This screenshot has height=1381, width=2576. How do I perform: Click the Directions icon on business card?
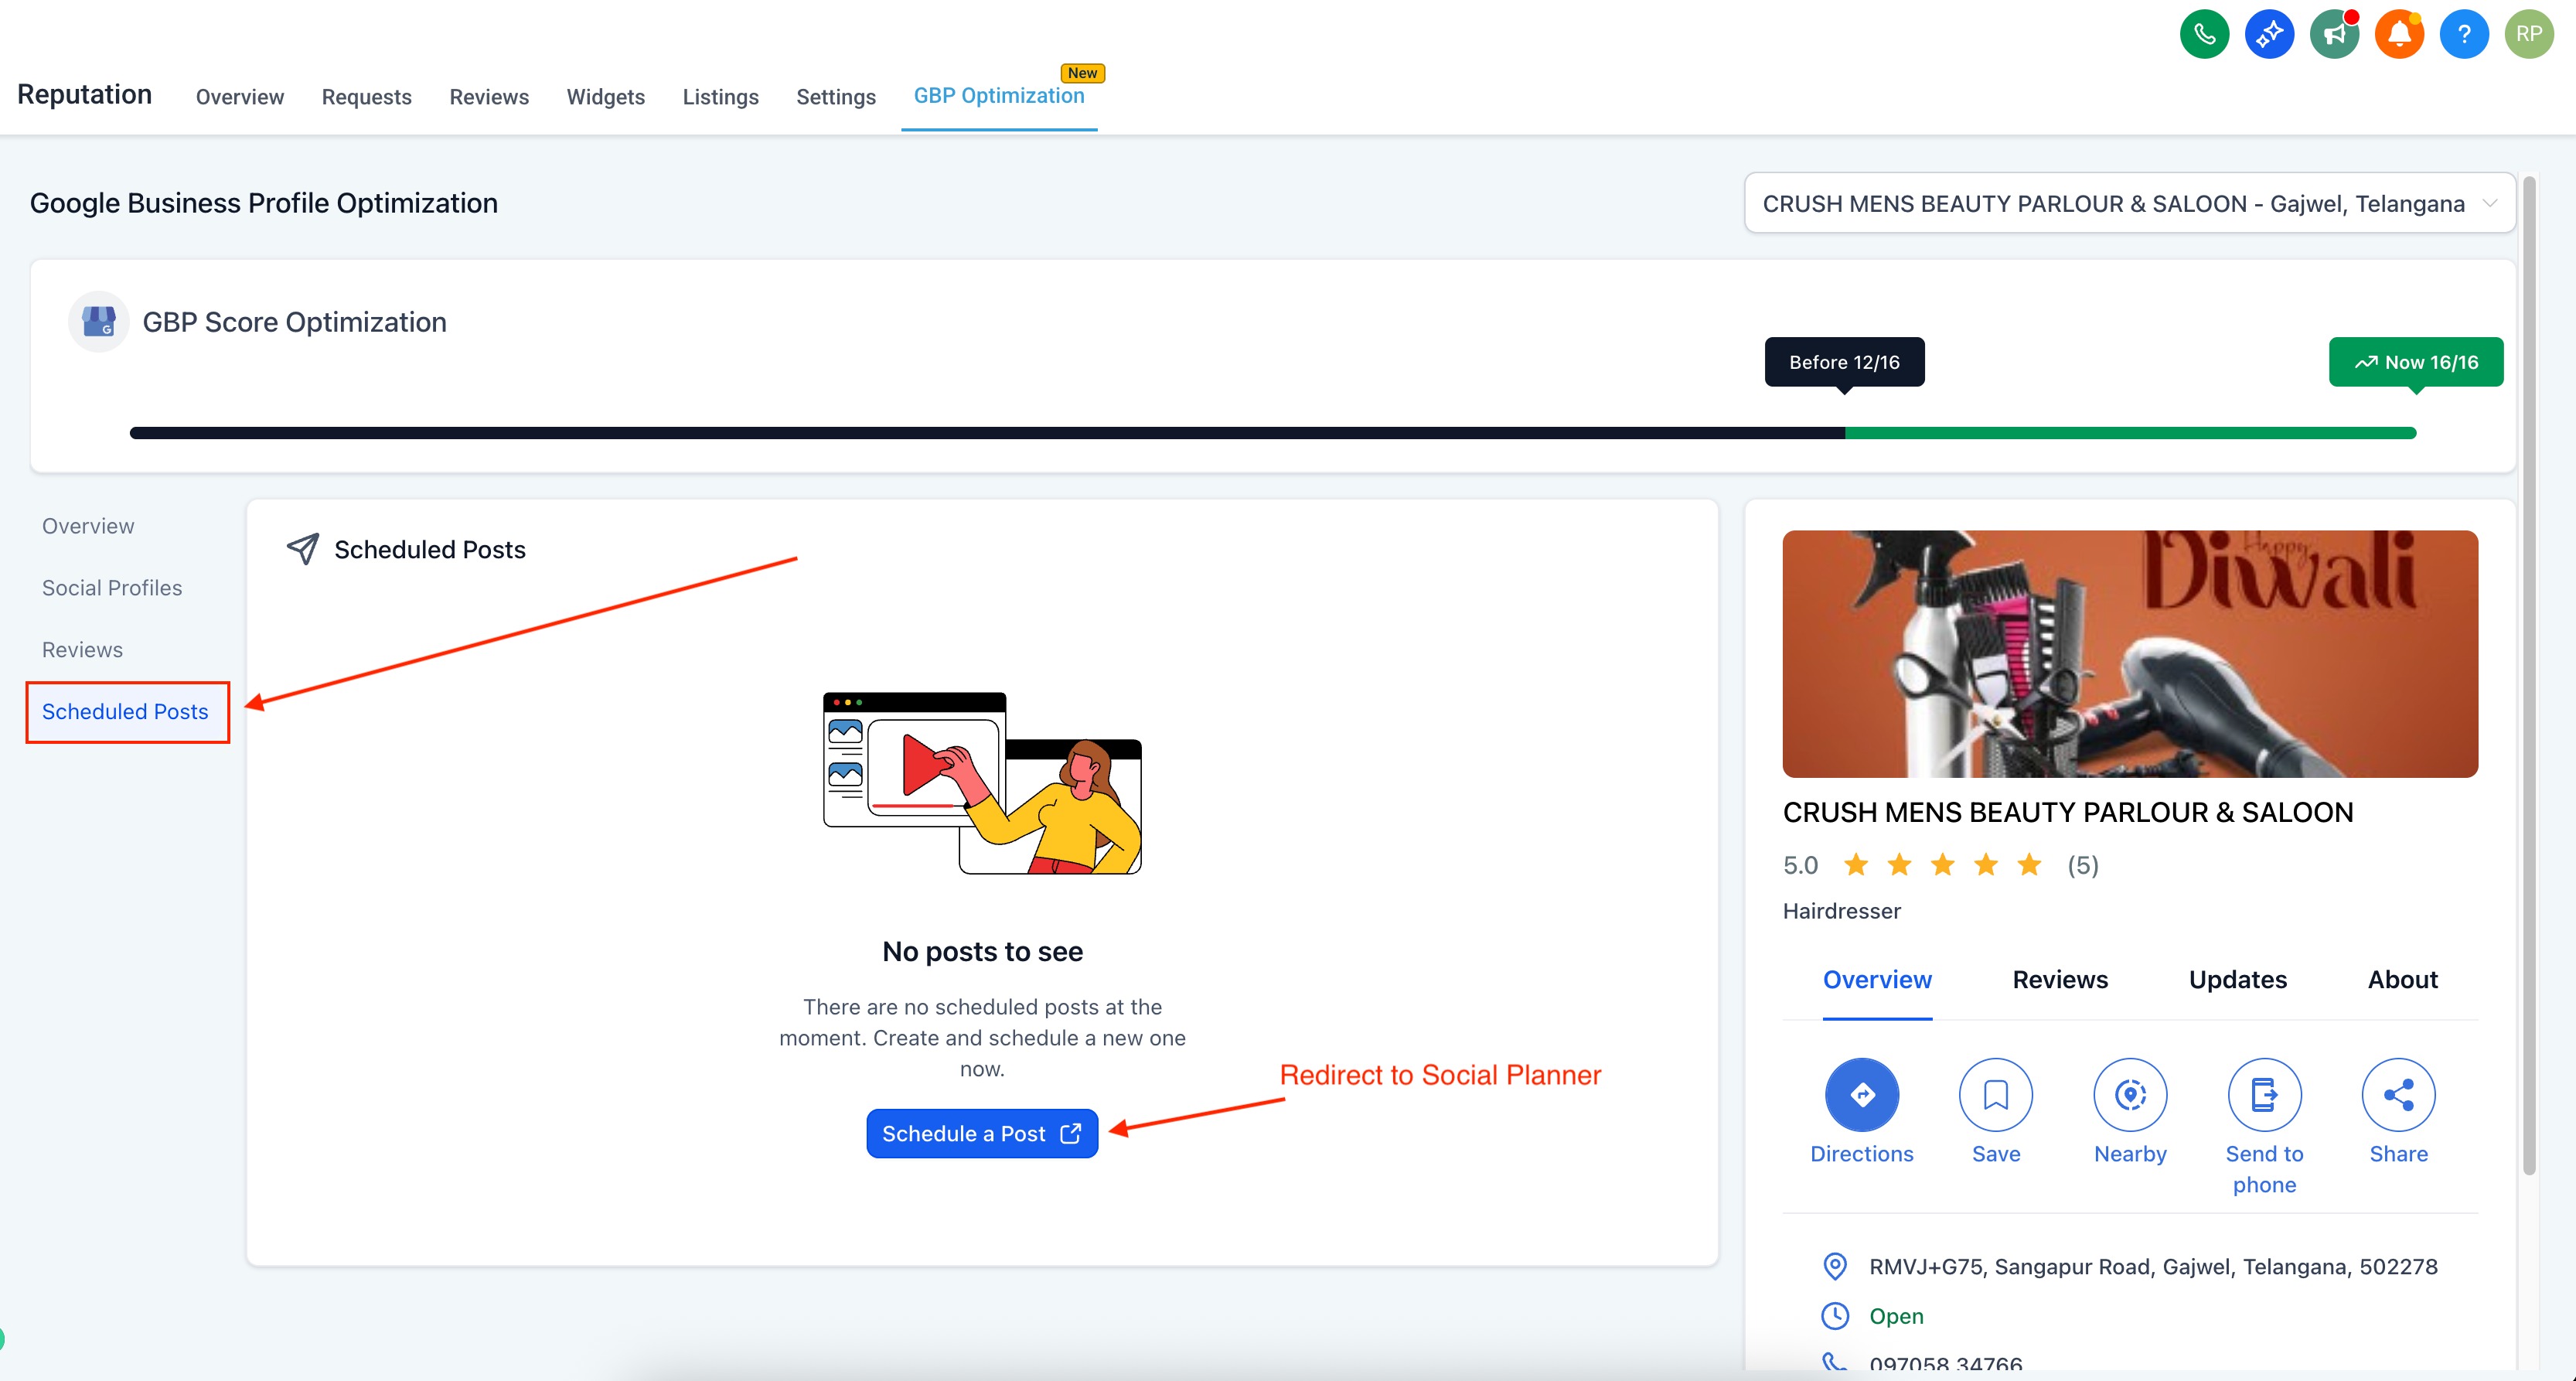(1861, 1095)
